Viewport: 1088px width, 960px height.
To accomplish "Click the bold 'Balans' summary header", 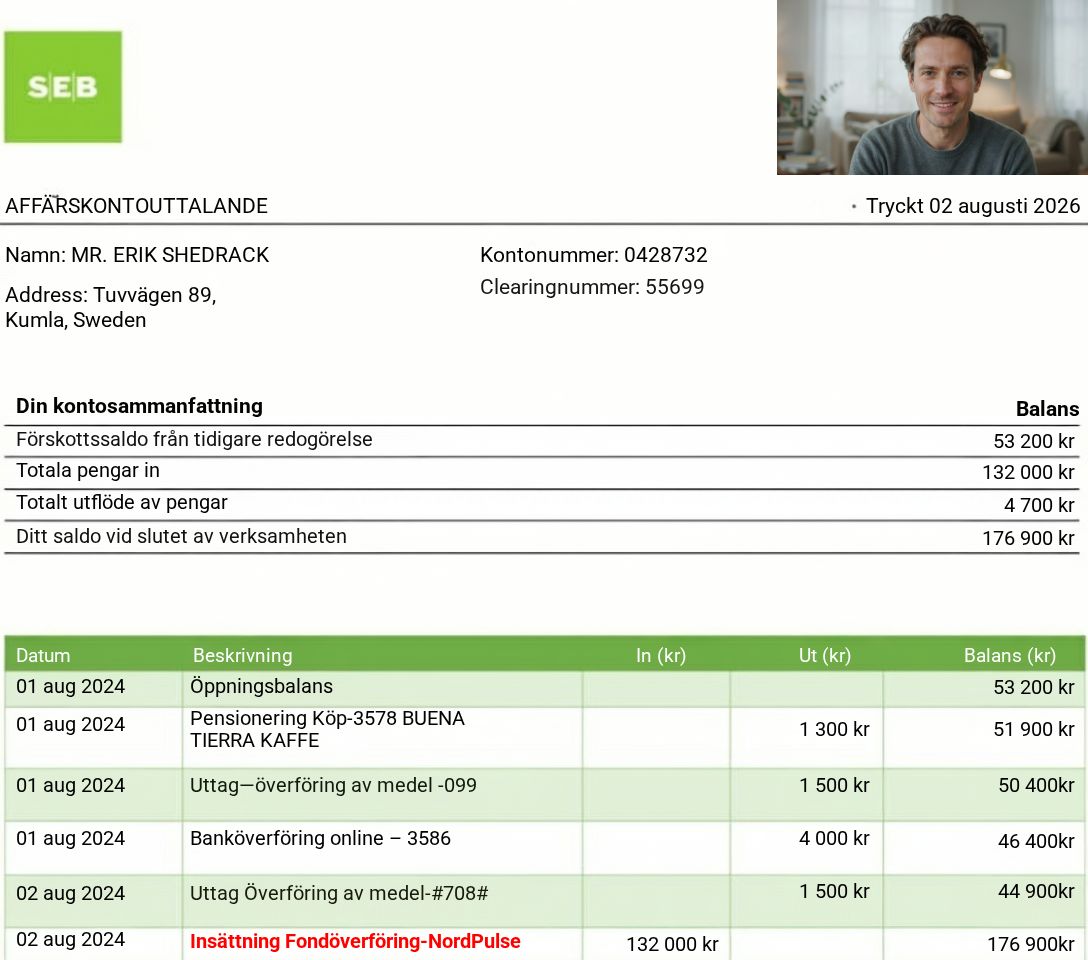I will click(1047, 409).
